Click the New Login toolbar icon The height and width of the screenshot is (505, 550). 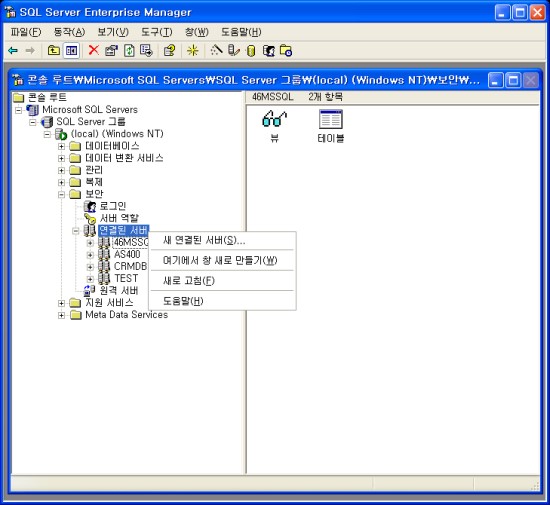click(268, 51)
